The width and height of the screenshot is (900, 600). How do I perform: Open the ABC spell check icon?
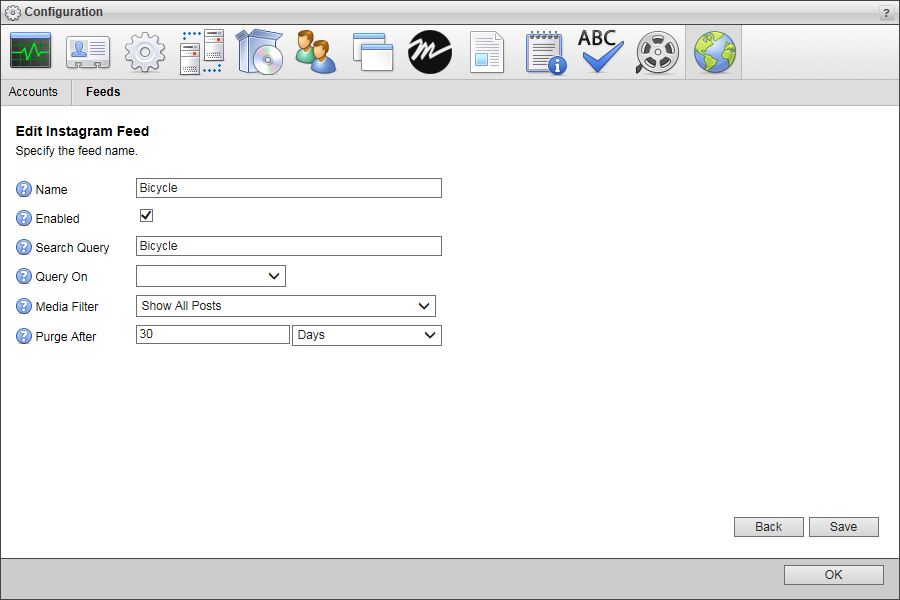pyautogui.click(x=601, y=52)
